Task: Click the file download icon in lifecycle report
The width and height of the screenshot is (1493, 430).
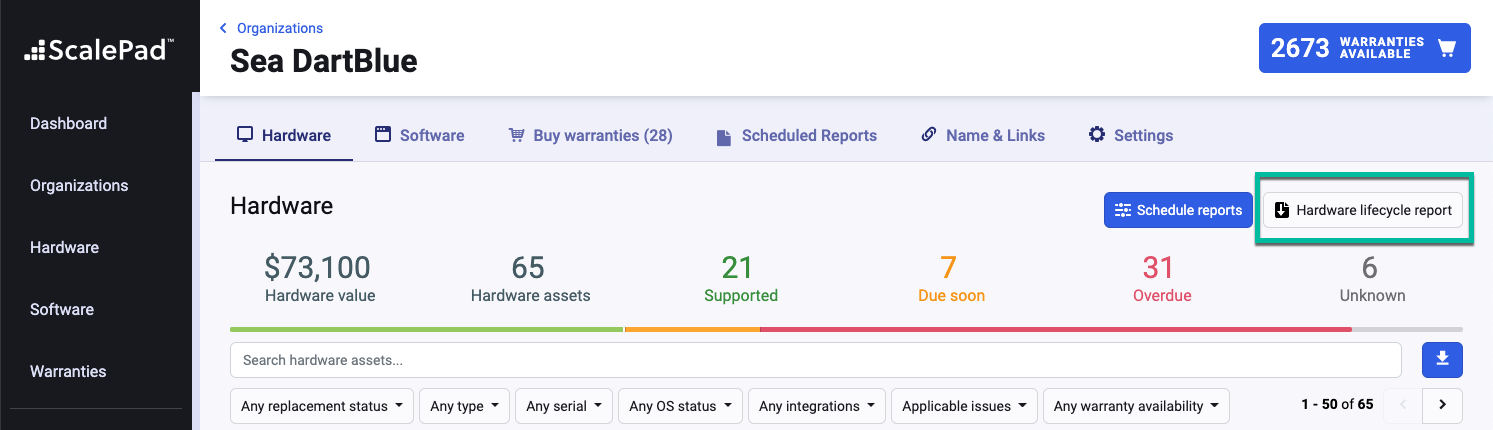Action: (x=1282, y=210)
